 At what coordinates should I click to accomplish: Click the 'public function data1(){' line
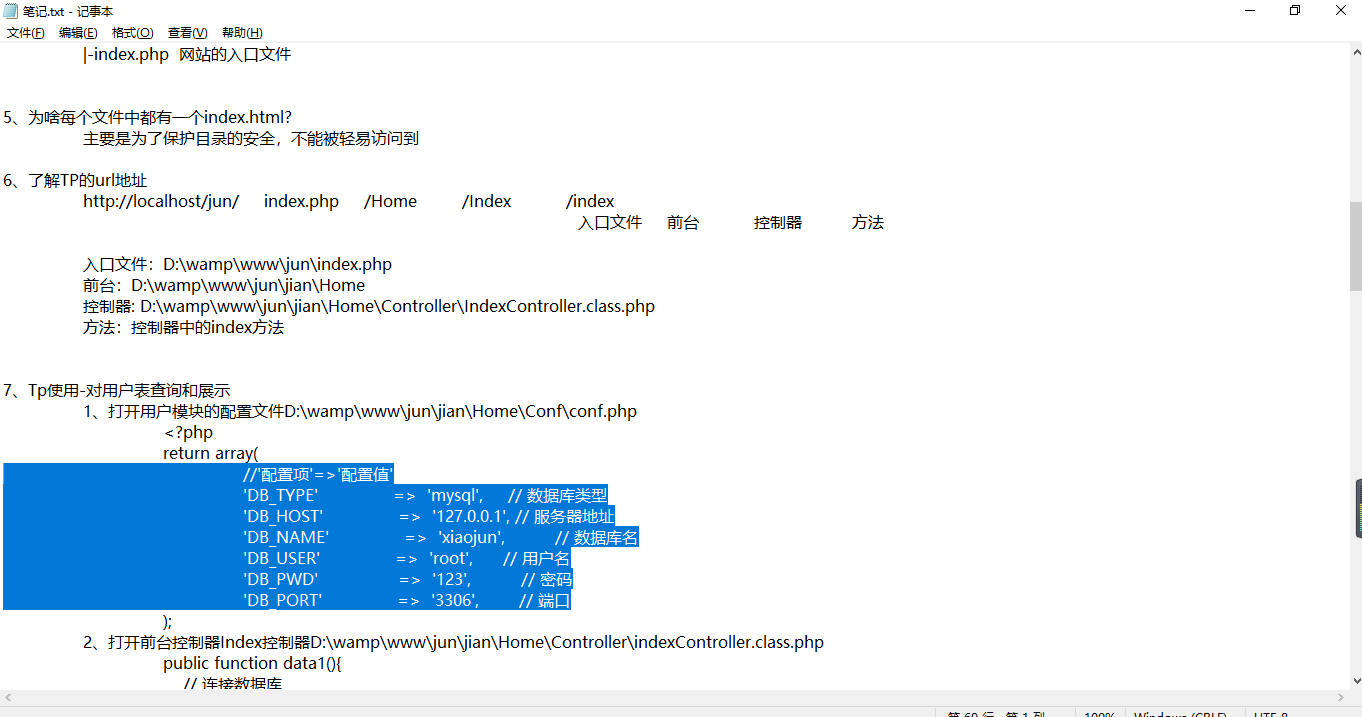click(x=252, y=663)
